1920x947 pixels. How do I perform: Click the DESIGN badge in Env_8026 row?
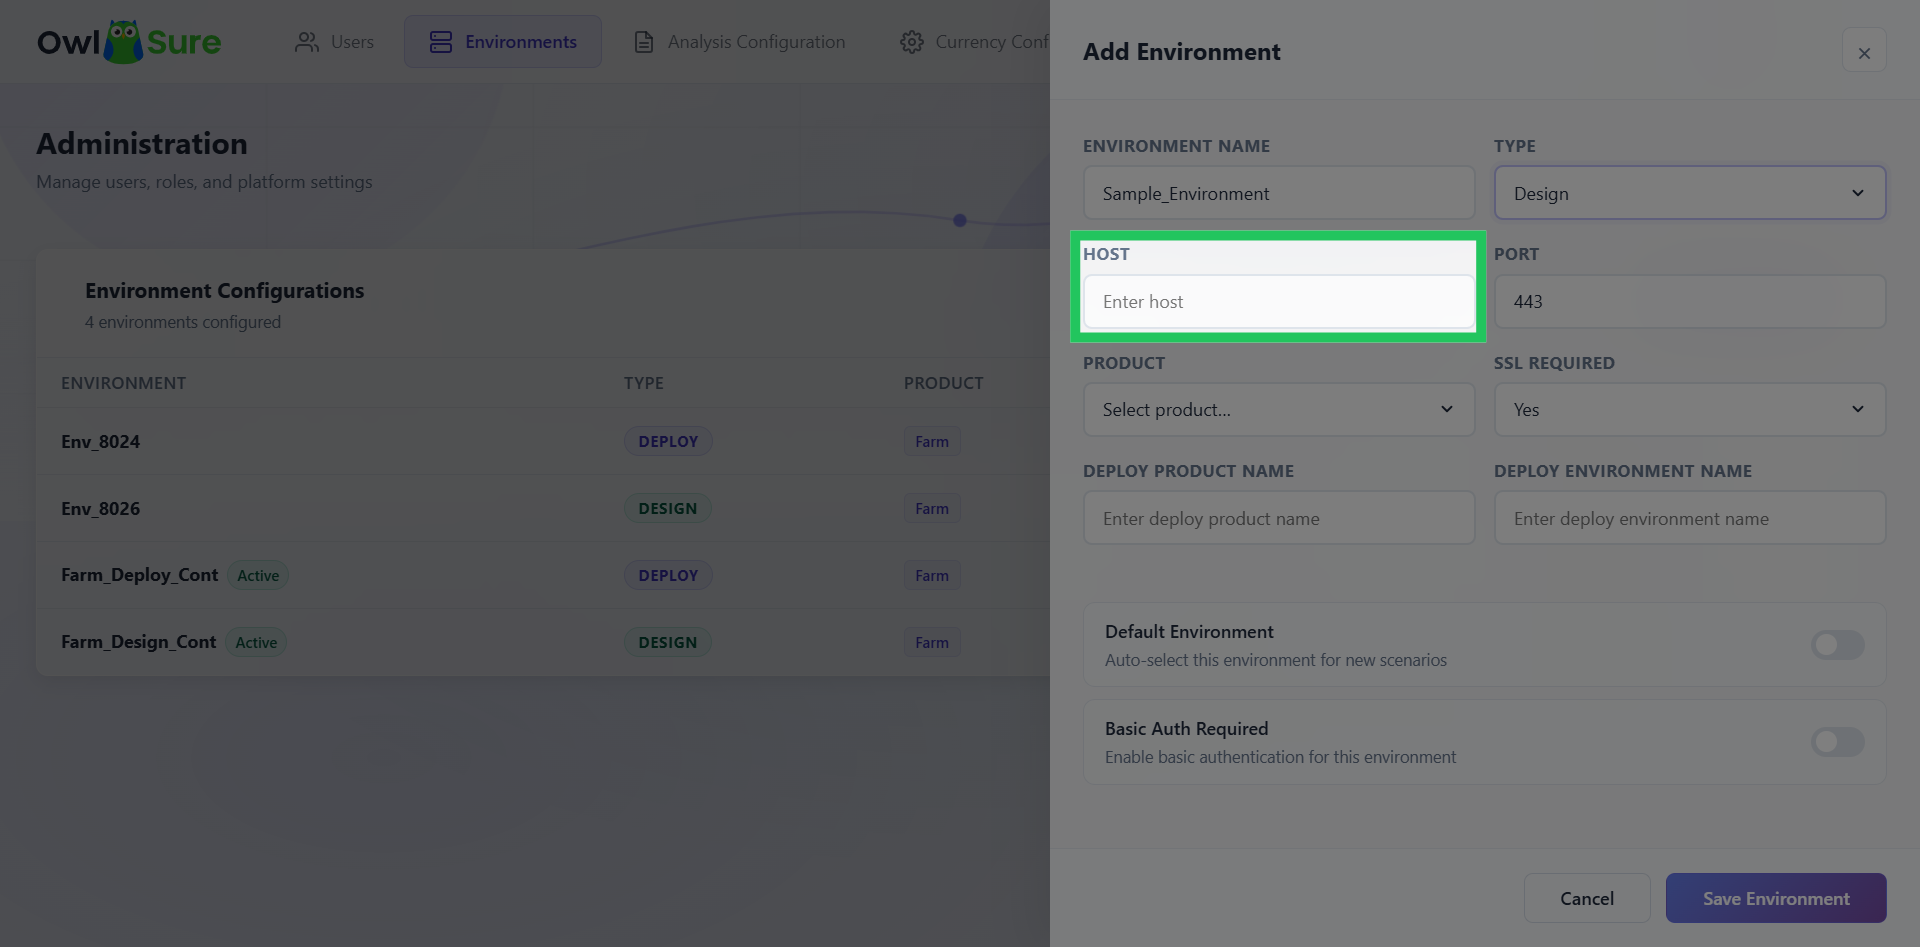[x=668, y=508]
